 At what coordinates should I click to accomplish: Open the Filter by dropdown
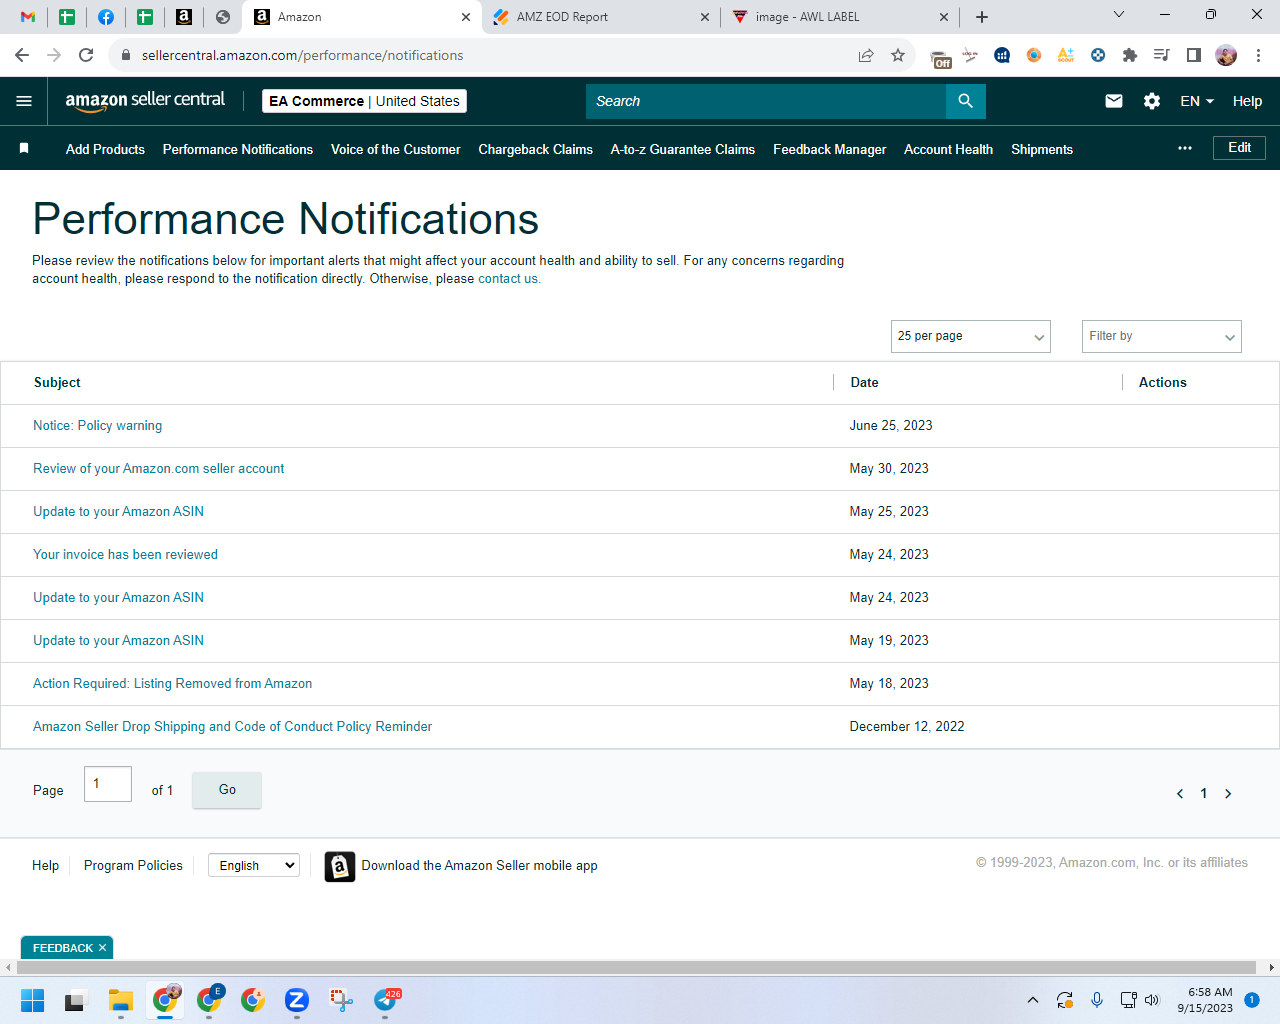coord(1162,336)
